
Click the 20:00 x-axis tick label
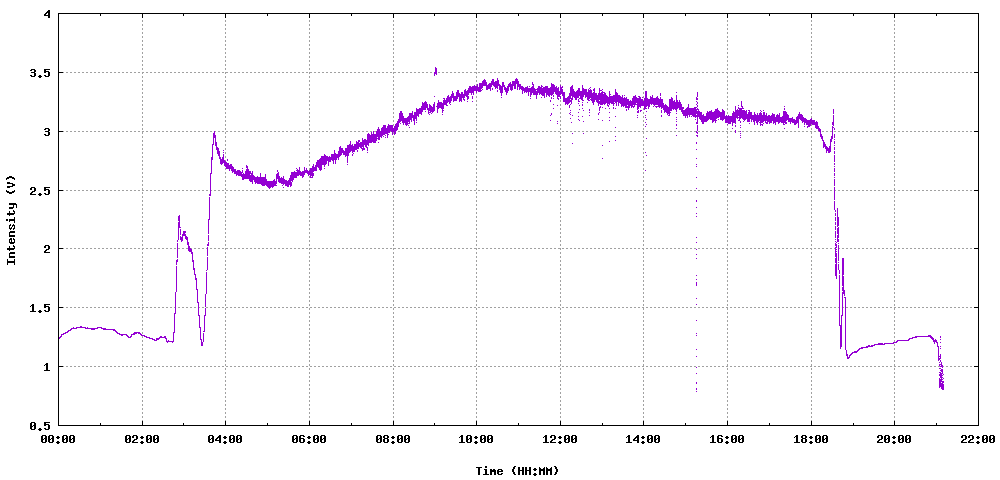(894, 439)
